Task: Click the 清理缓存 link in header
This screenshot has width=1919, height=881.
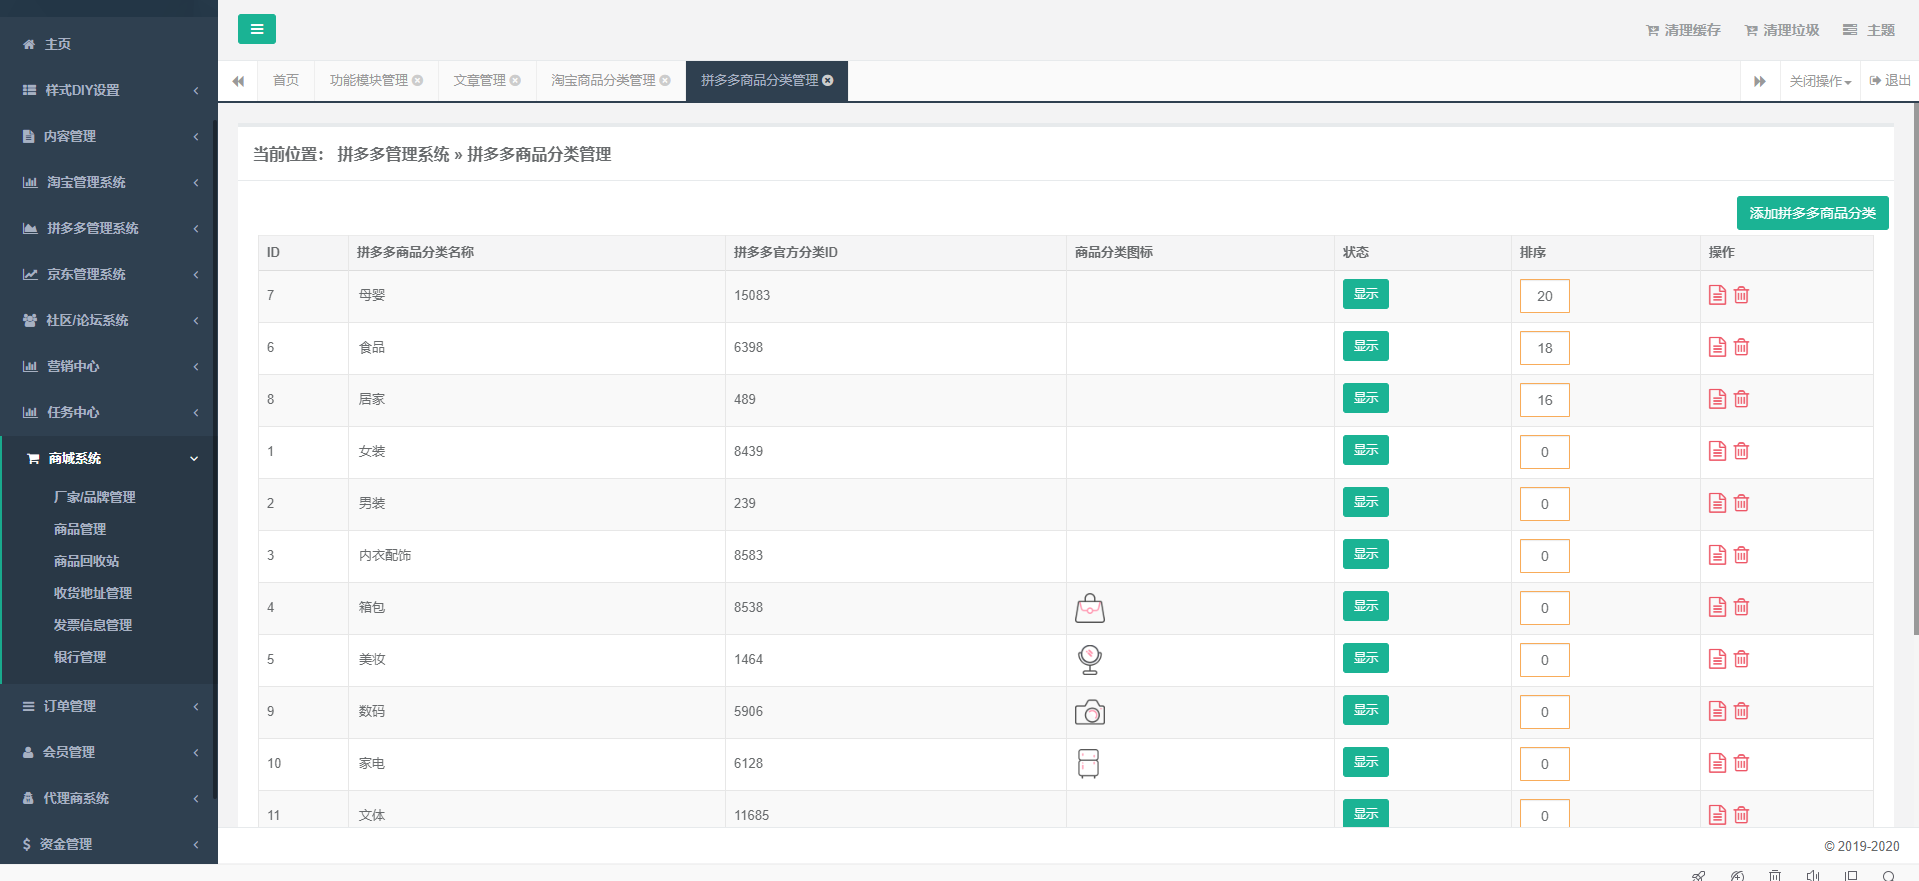Action: (x=1683, y=30)
